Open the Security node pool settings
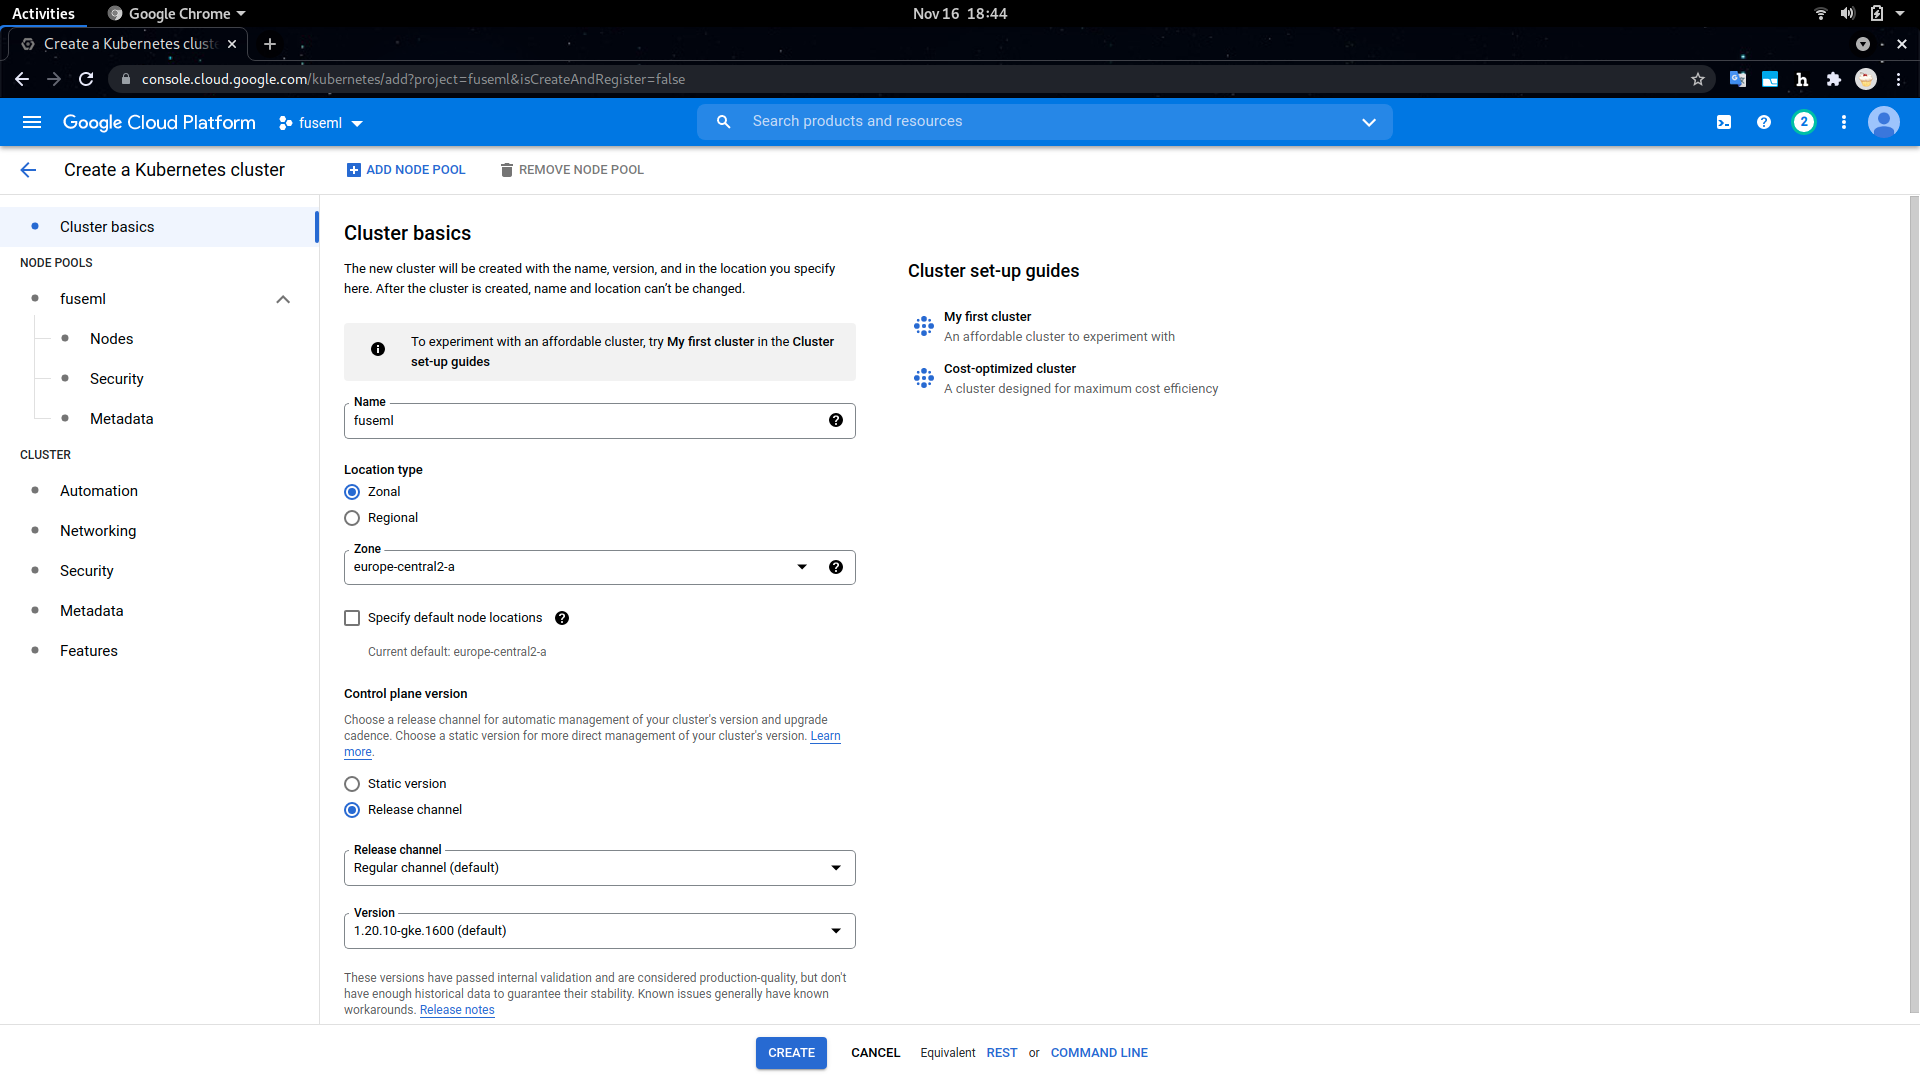Viewport: 1920px width, 1080px height. coord(116,378)
